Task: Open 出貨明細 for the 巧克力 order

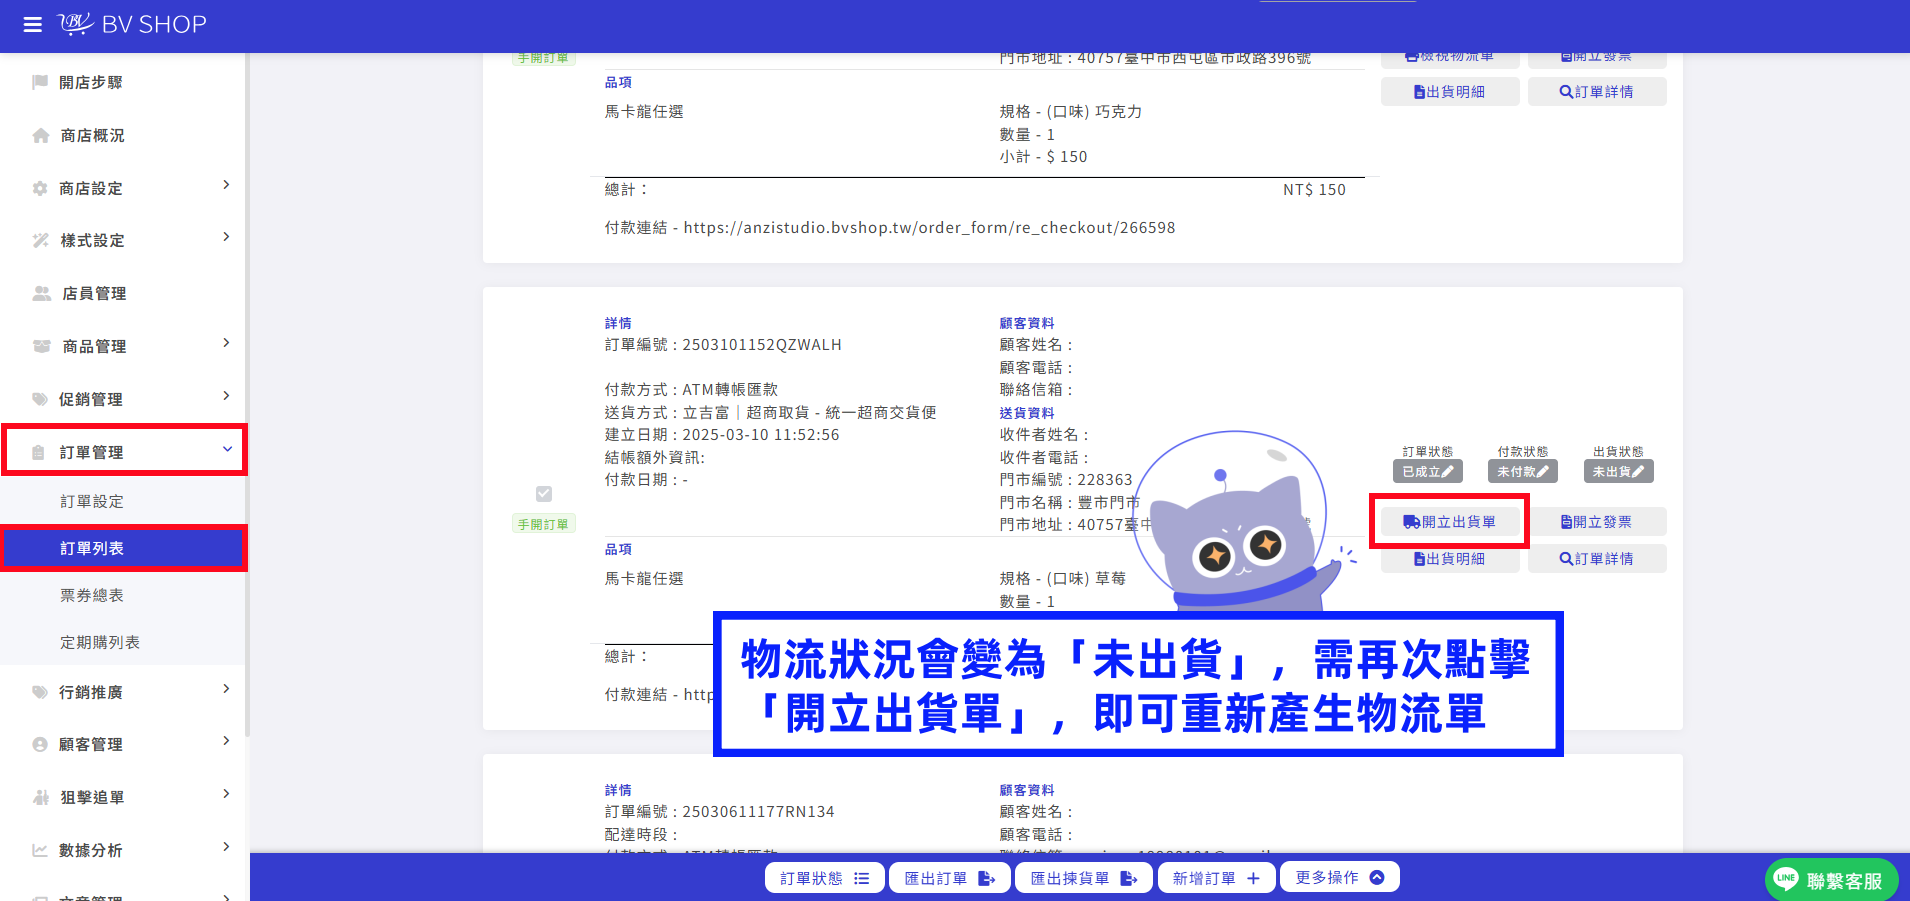Action: [1450, 92]
